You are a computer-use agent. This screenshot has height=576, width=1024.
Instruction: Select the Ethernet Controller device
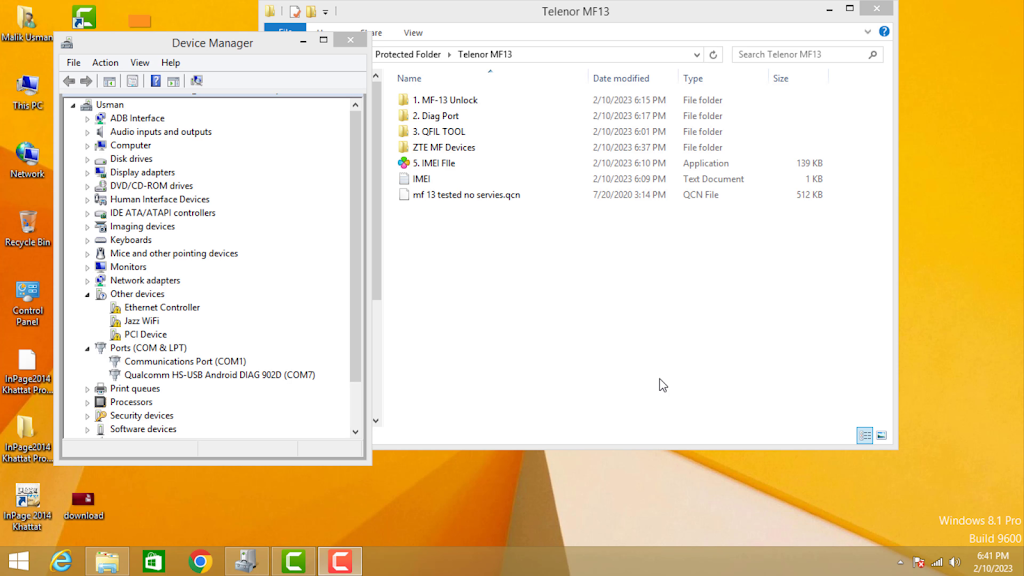[x=162, y=308]
